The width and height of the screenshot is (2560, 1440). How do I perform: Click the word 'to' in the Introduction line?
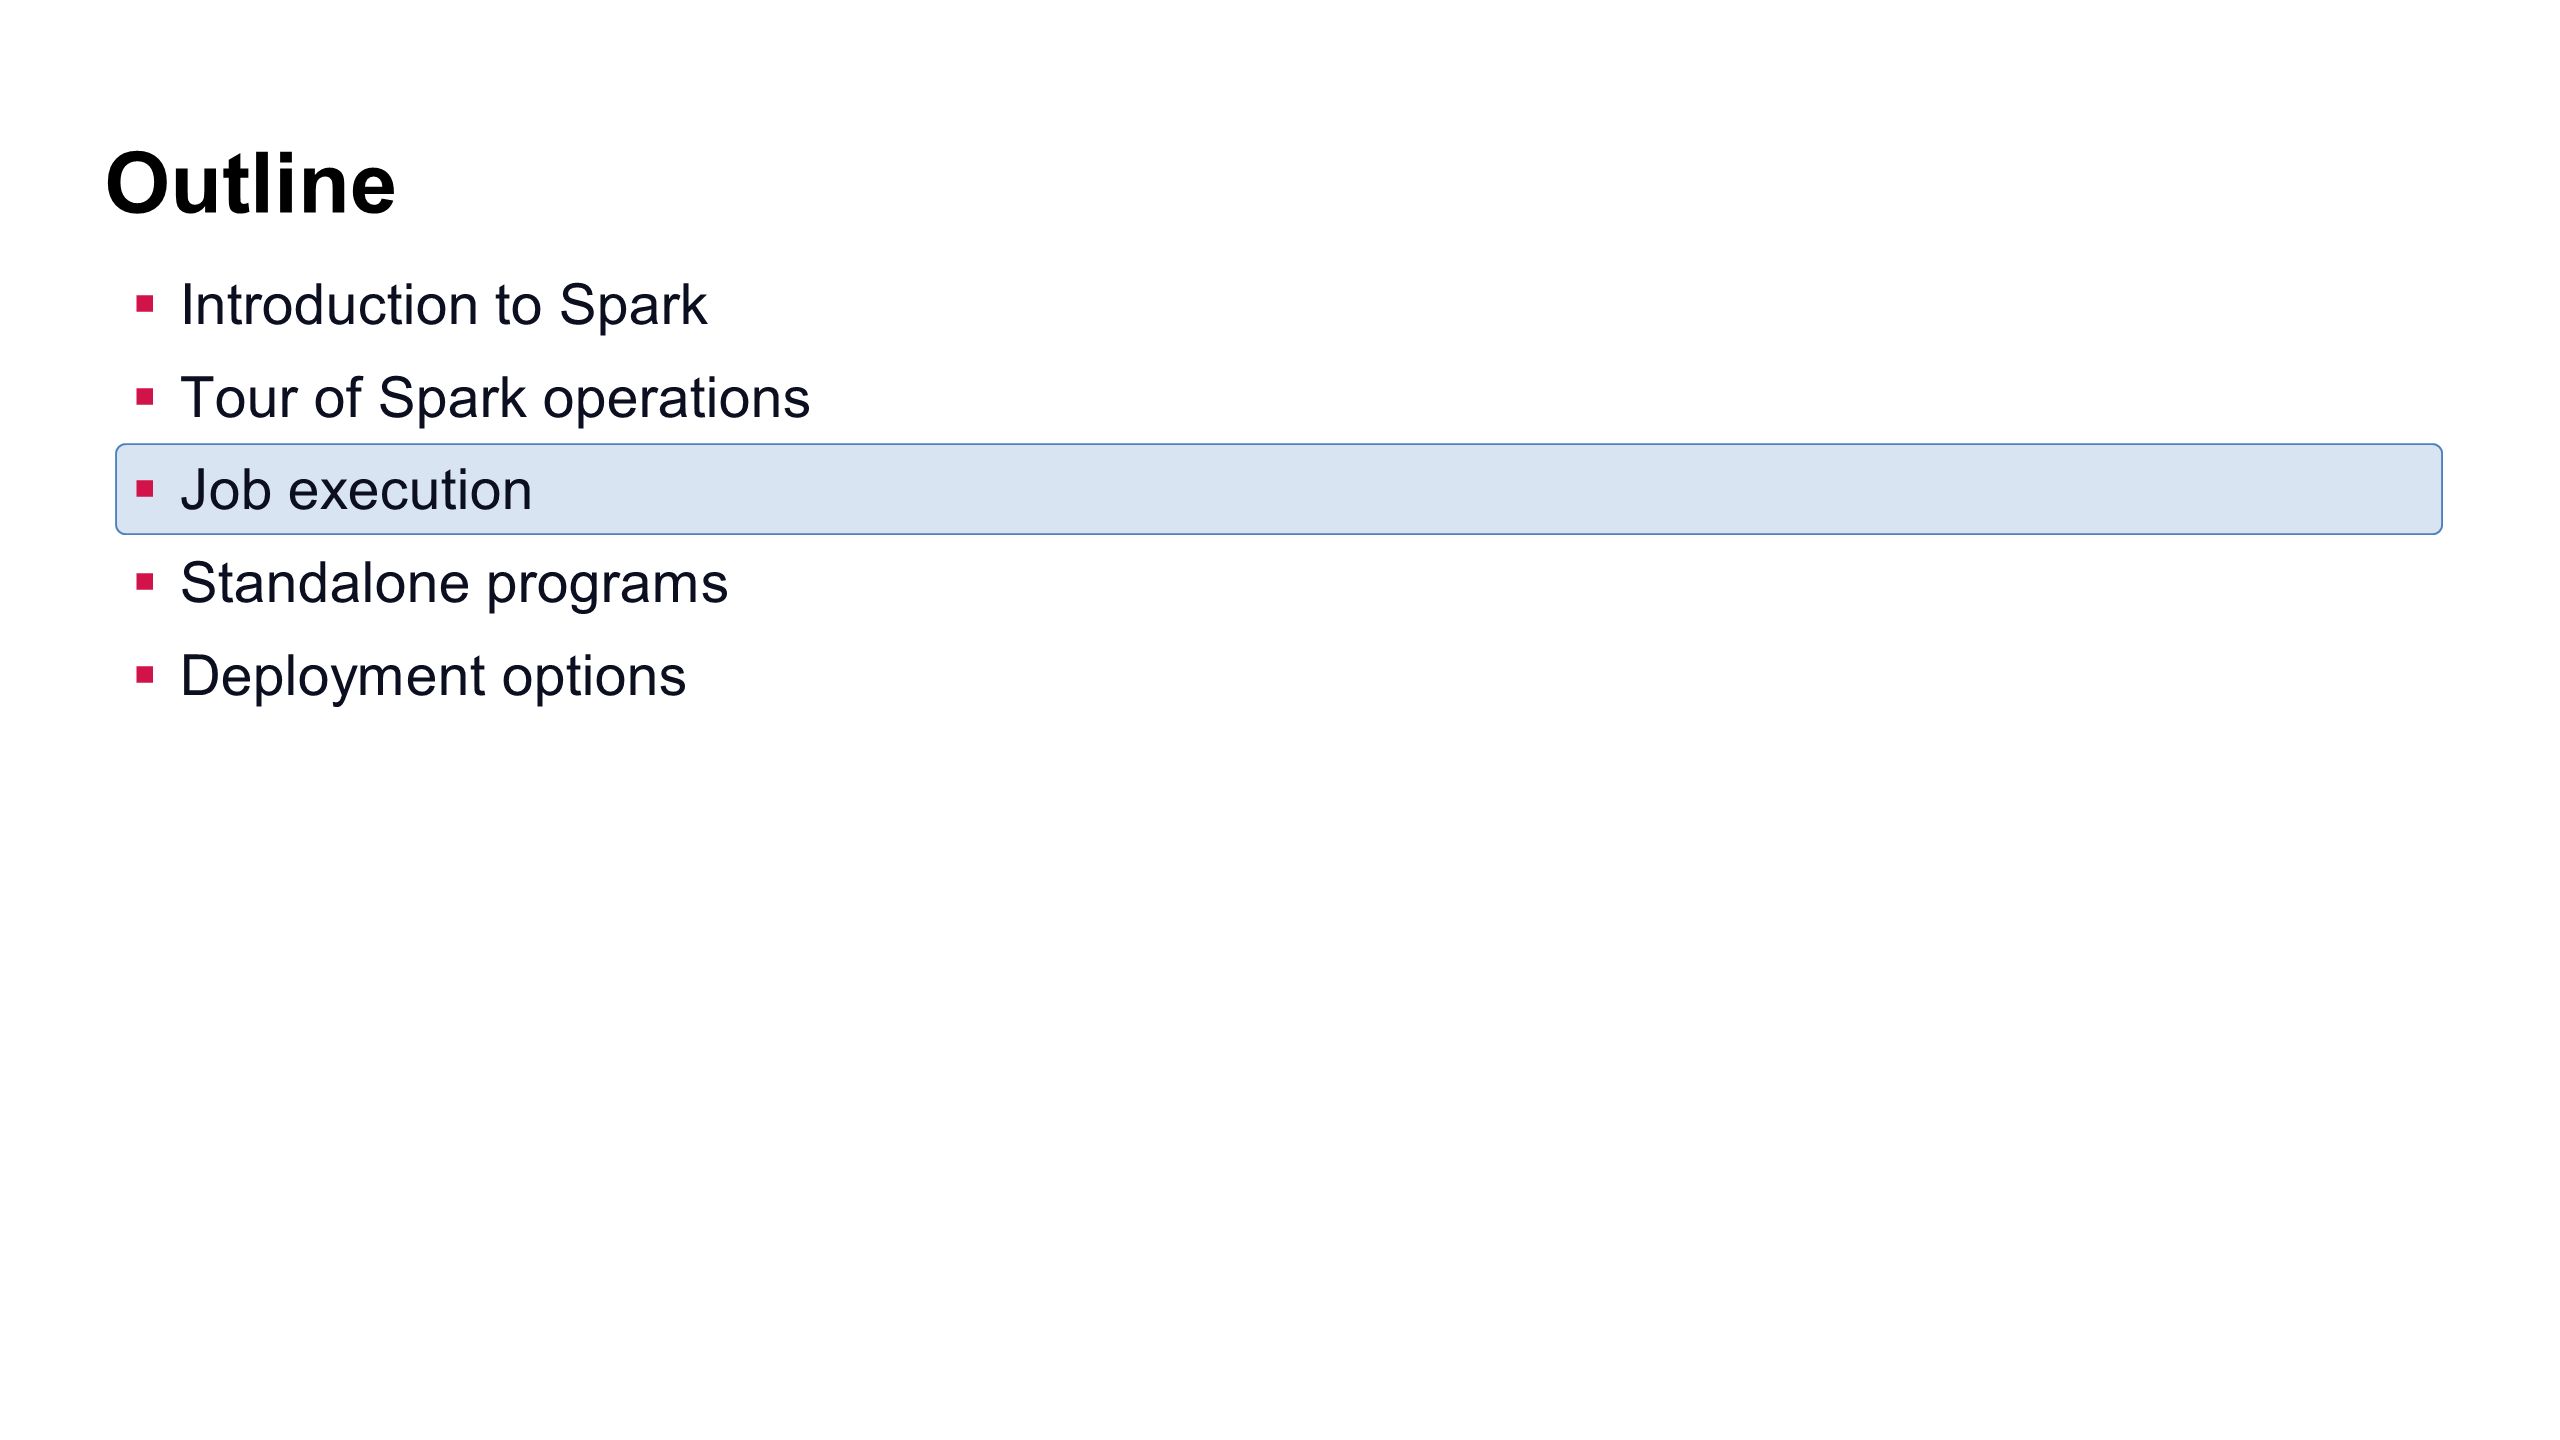coord(518,305)
